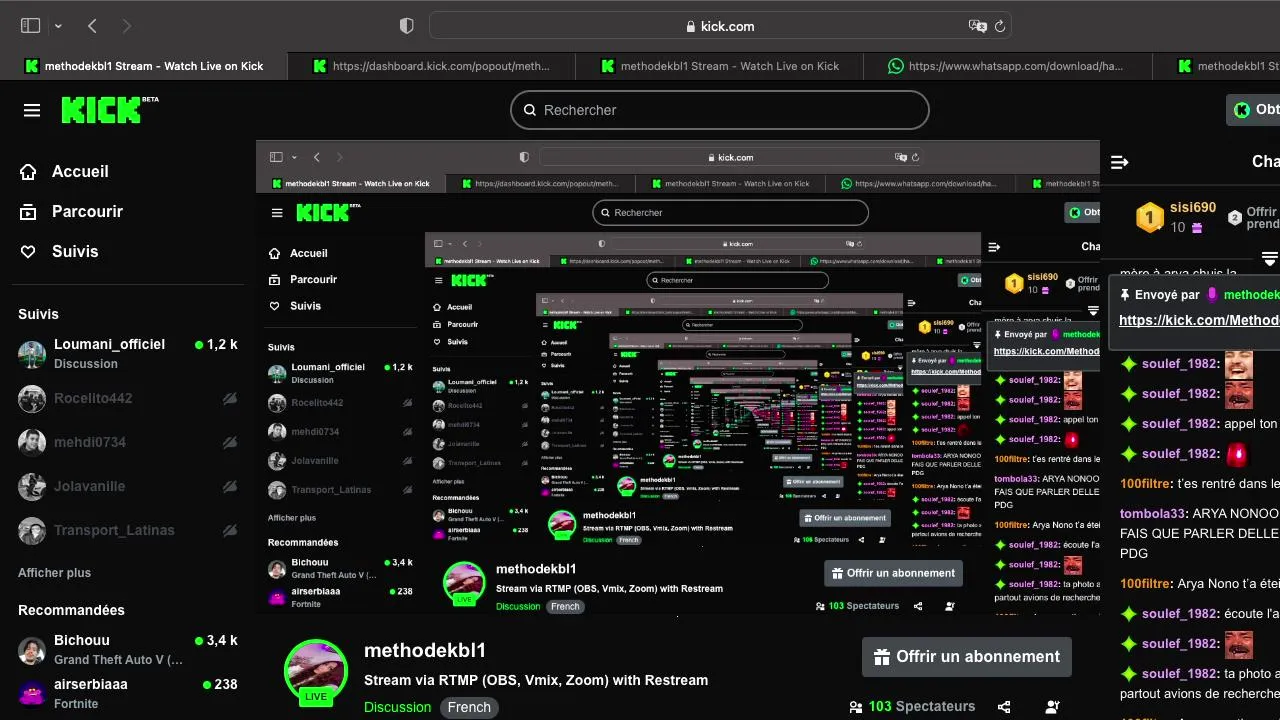Open Parcourir in the full-size left sidebar
This screenshot has height=720, width=1280.
click(87, 211)
